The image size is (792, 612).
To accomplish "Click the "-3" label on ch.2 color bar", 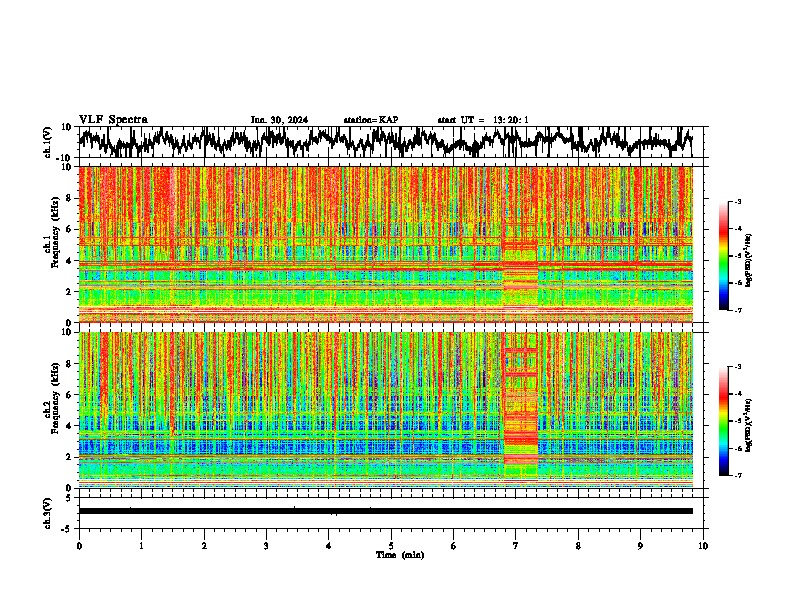I will 738,367.
